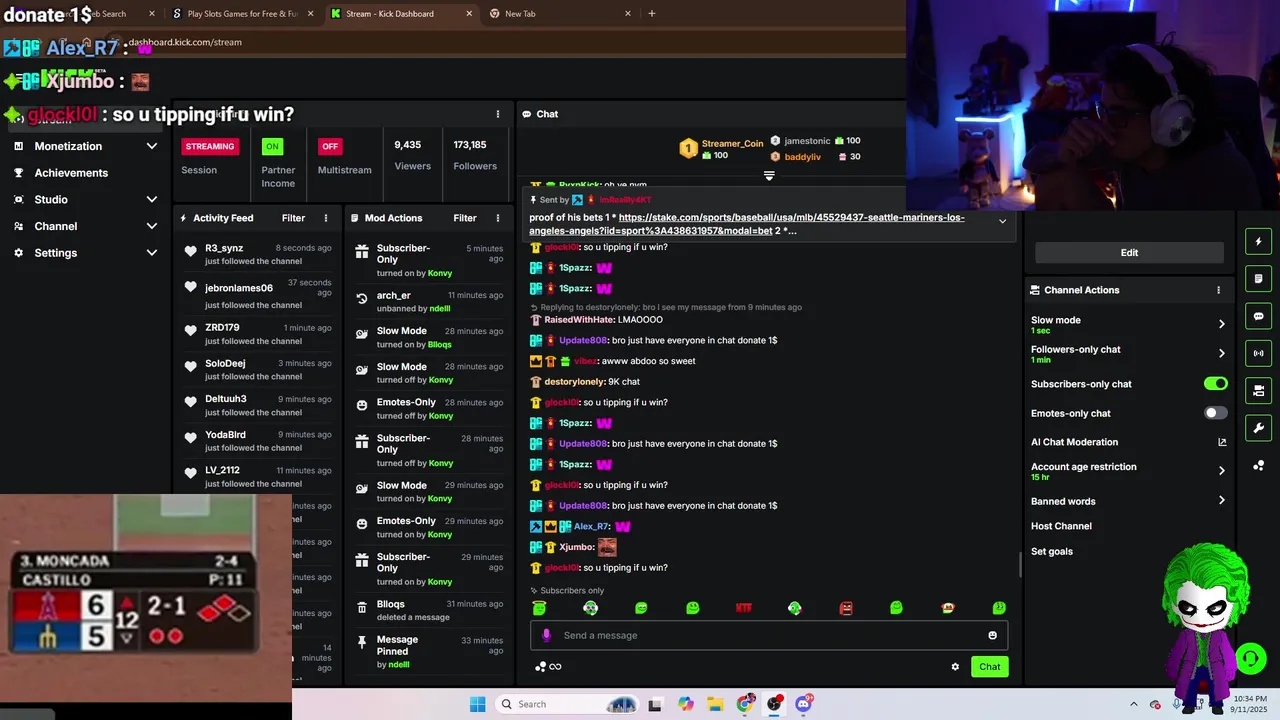Open Banned words chevron
1280x720 pixels.
1221,501
